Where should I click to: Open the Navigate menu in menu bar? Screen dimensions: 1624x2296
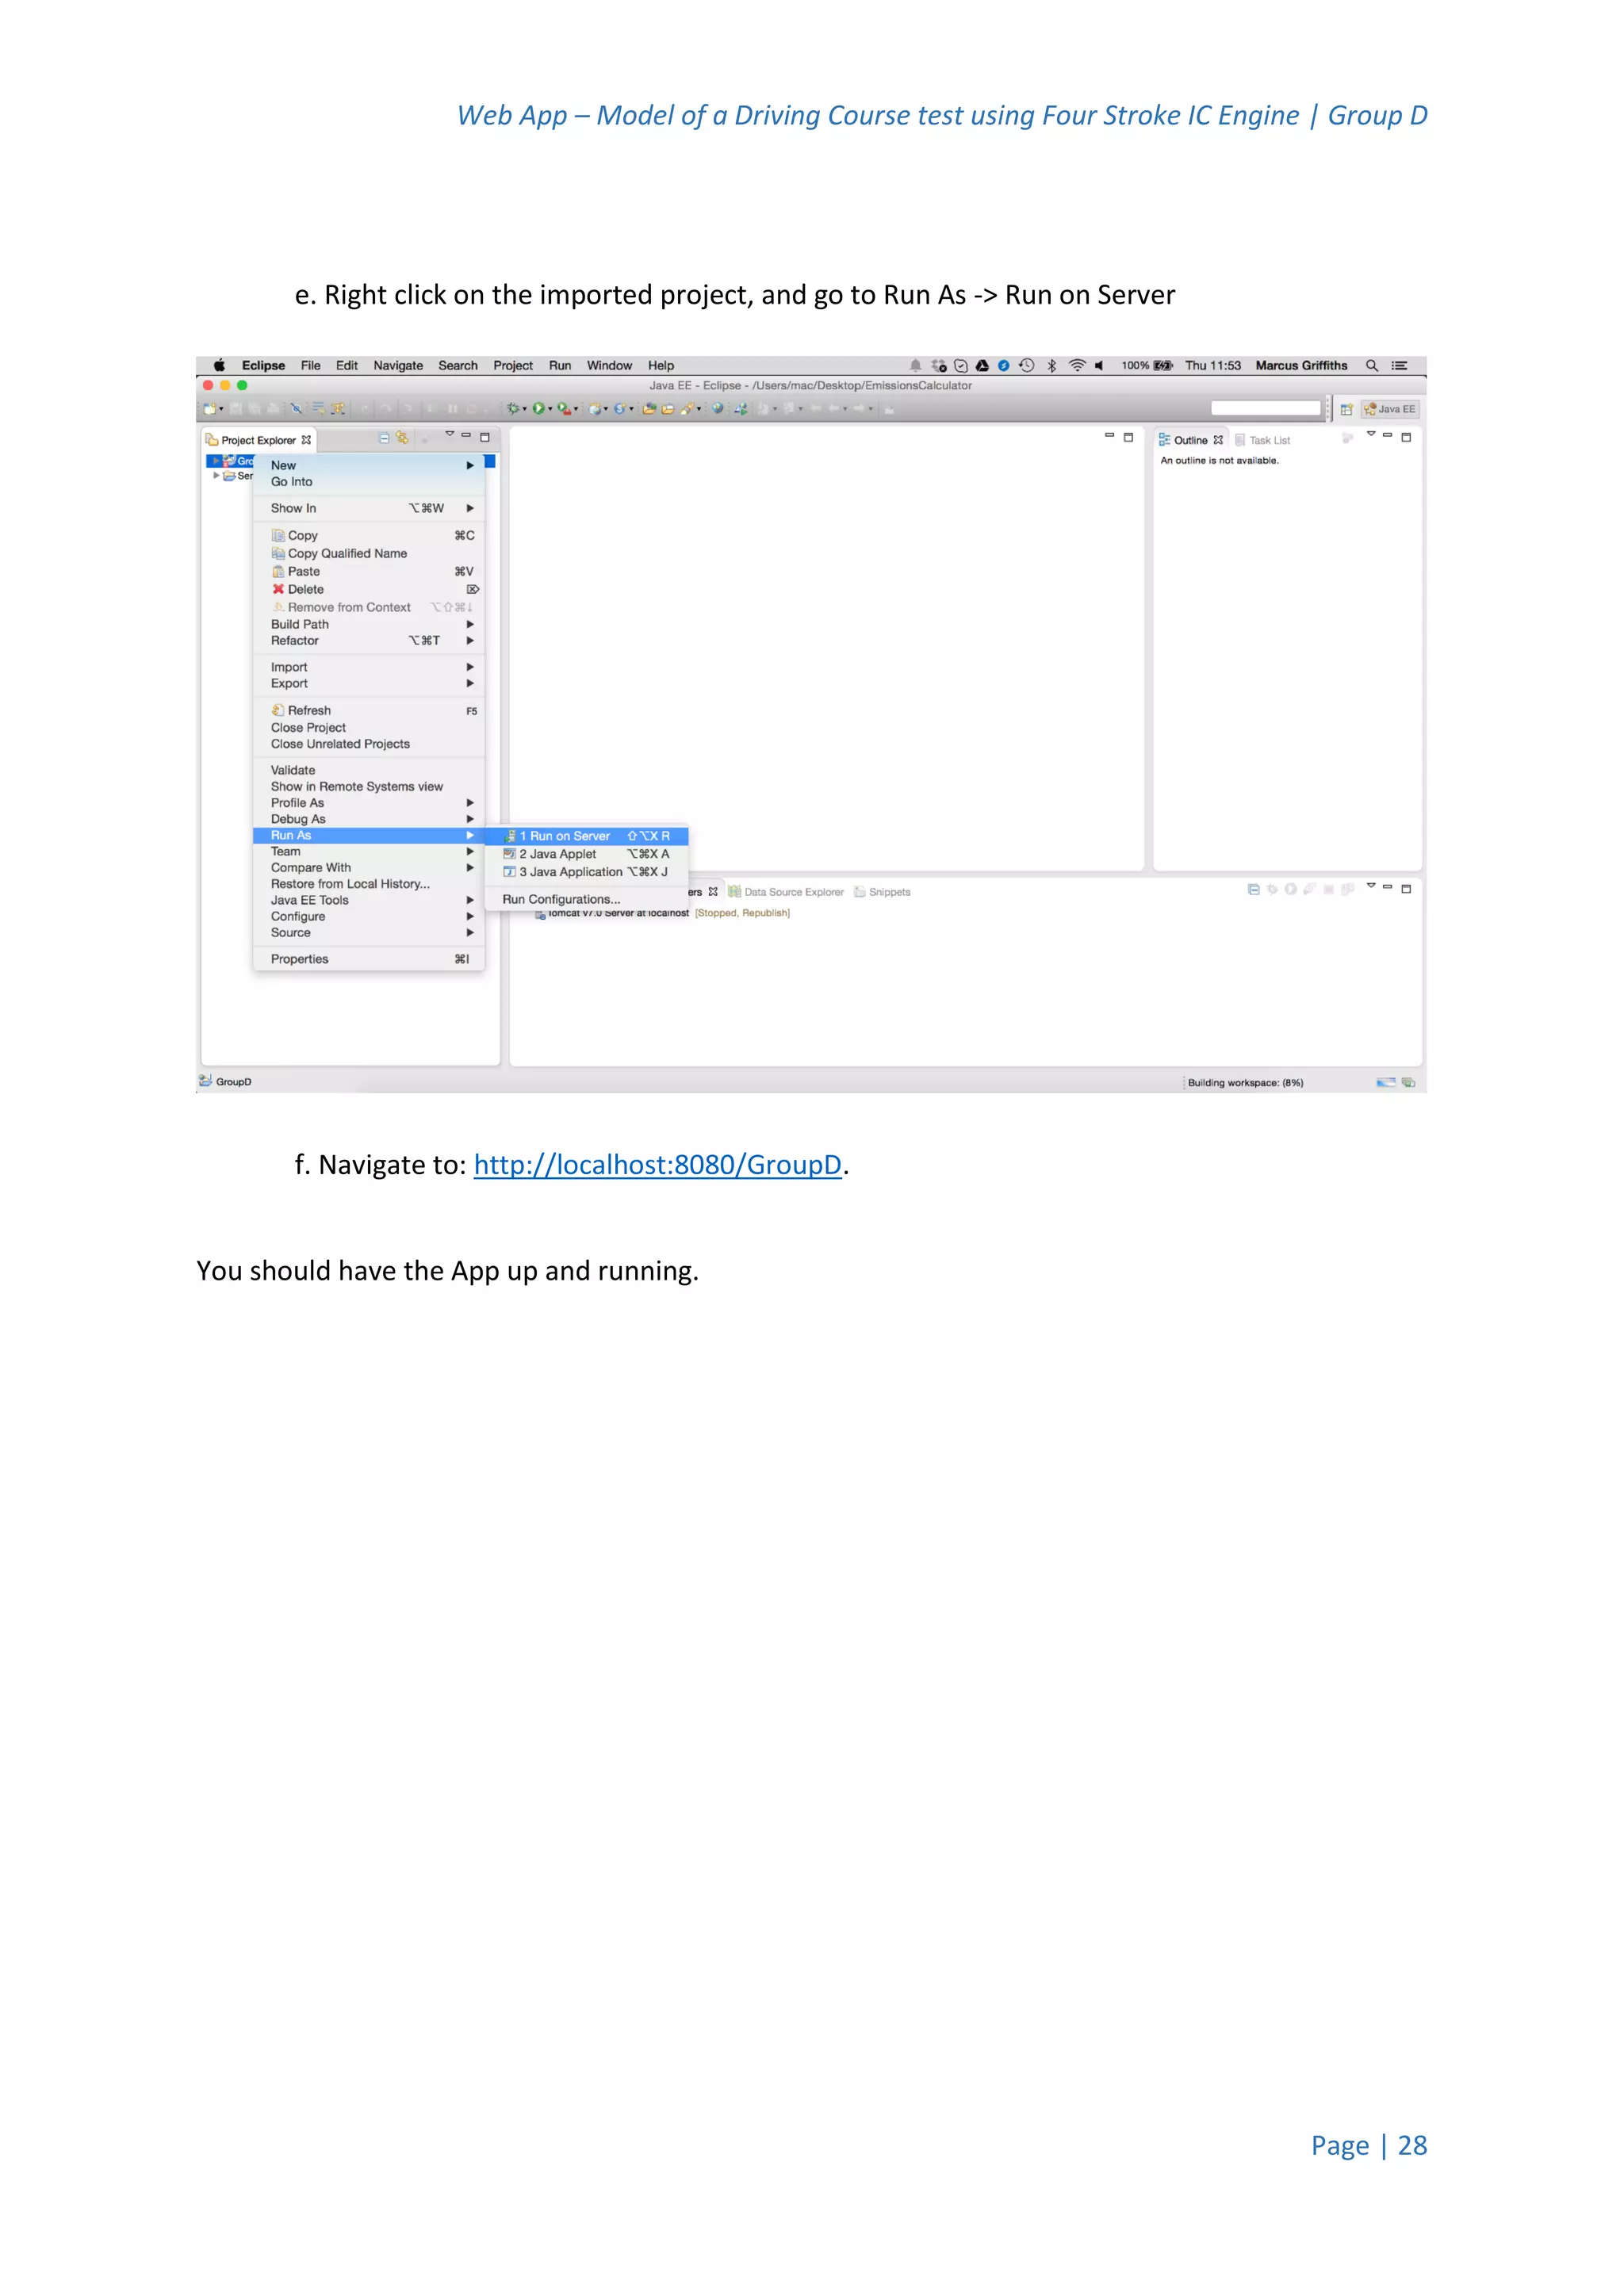tap(398, 366)
